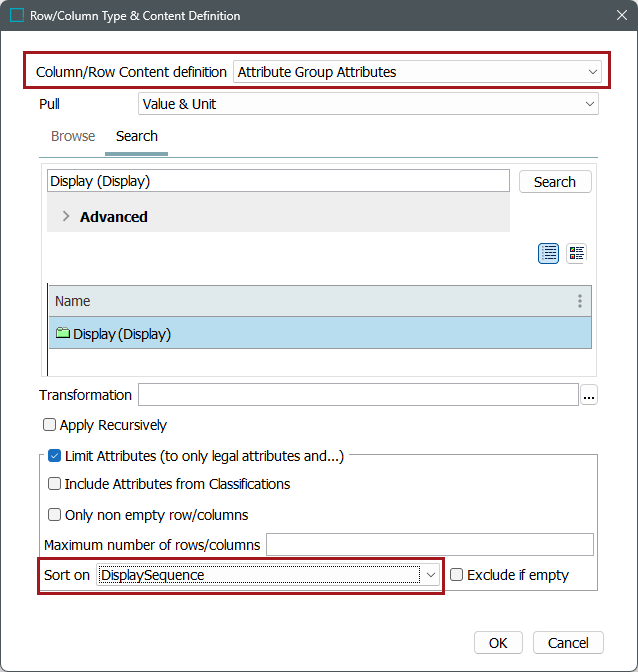The image size is (638, 672).
Task: Check Include Attributes from Classifications
Action: point(55,484)
